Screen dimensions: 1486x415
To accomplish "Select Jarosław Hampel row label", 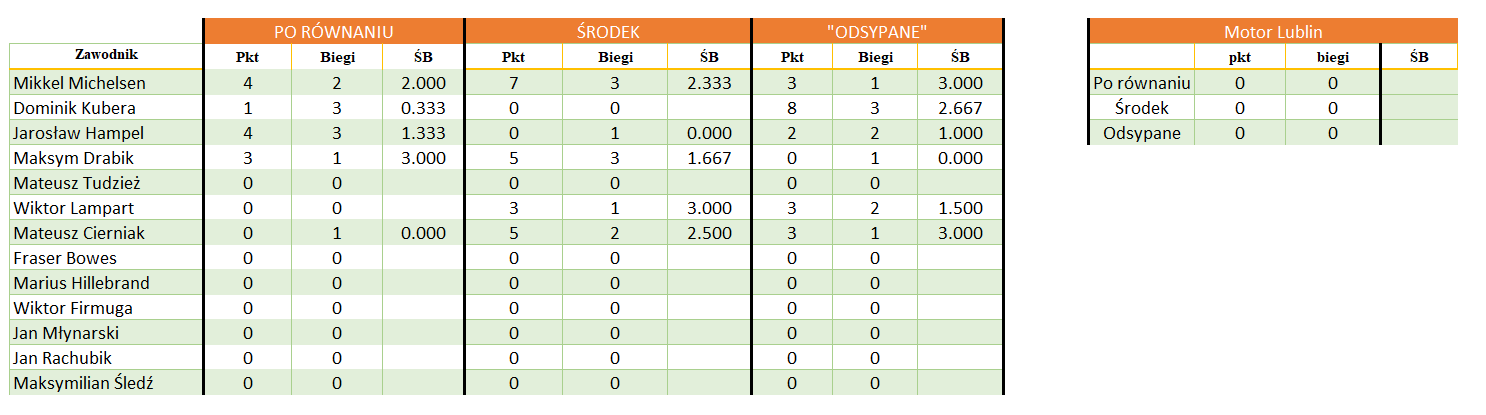I will coord(106,133).
